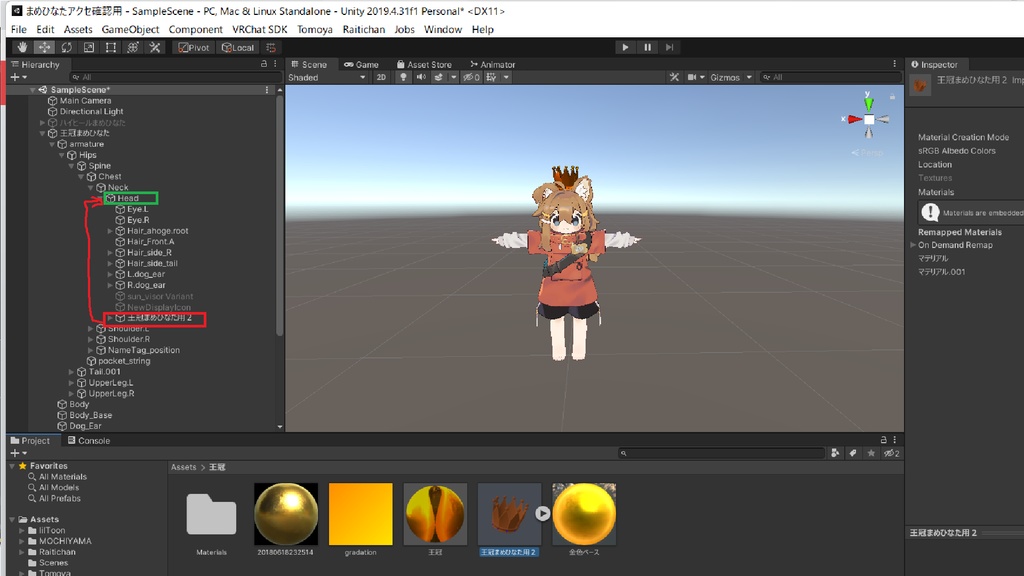Image resolution: width=1024 pixels, height=576 pixels.
Task: Toggle hidden objects visibility counter
Action: pos(471,77)
